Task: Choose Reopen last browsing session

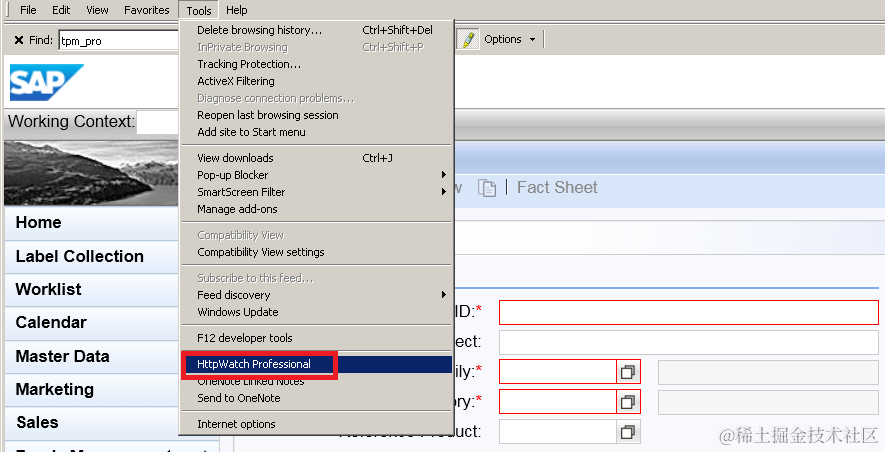Action: 317,115
